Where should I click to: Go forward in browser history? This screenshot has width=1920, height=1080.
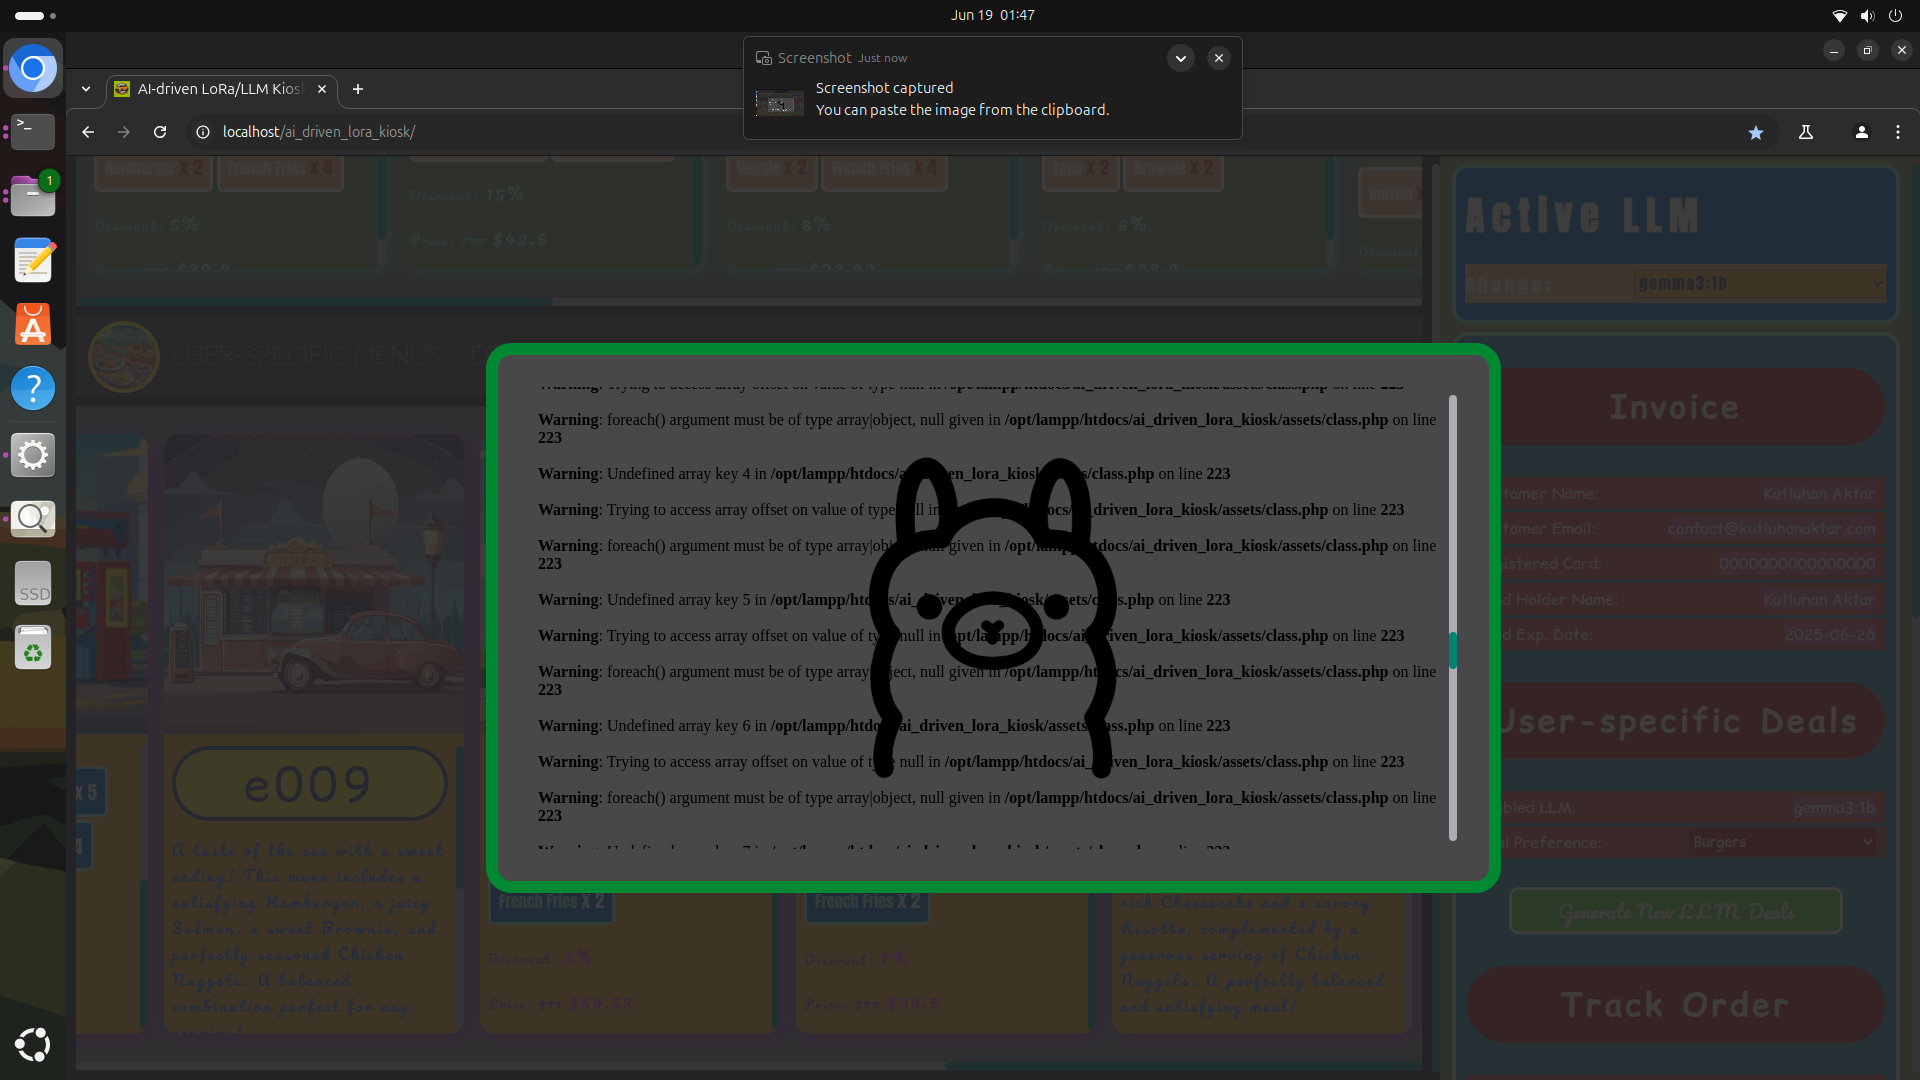point(124,132)
